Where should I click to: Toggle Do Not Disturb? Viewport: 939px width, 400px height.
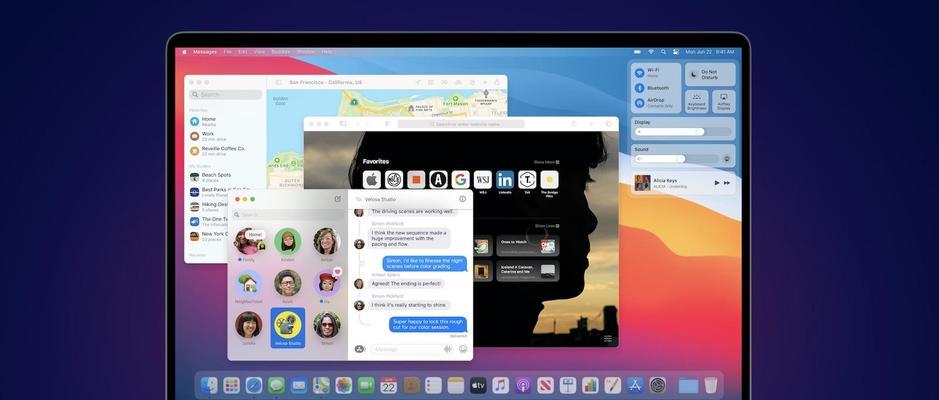tap(710, 74)
